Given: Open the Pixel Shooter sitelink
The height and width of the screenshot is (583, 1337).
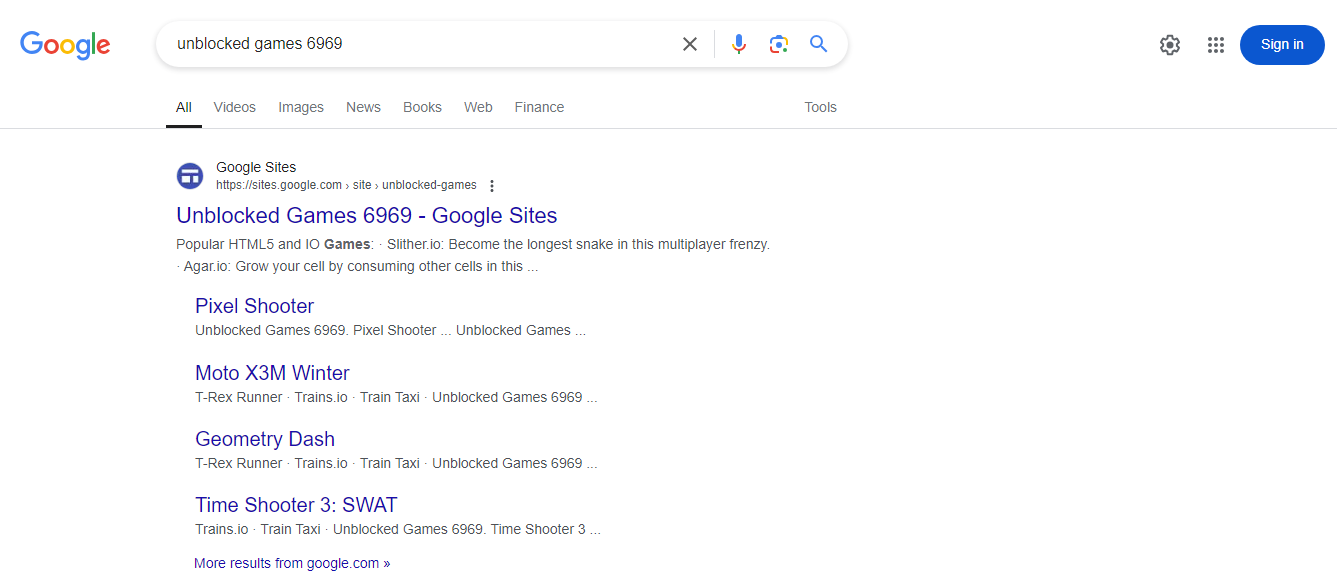Looking at the screenshot, I should tap(254, 306).
